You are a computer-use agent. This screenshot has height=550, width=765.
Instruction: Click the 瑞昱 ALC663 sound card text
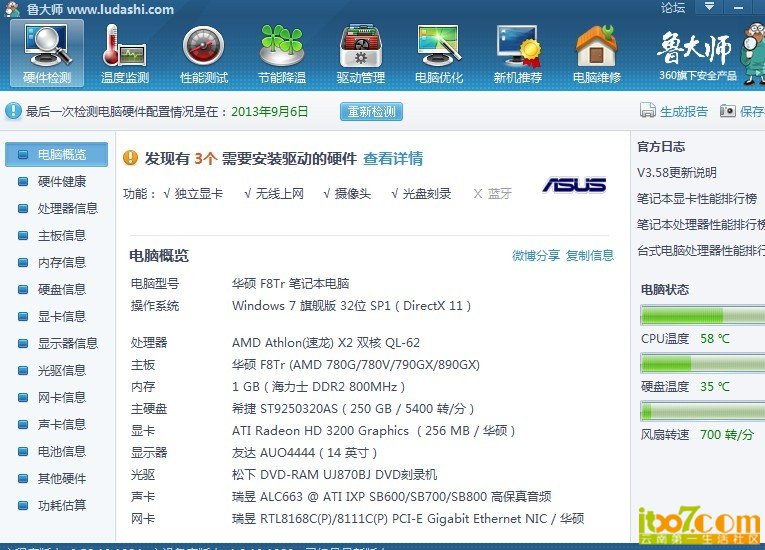(x=391, y=497)
